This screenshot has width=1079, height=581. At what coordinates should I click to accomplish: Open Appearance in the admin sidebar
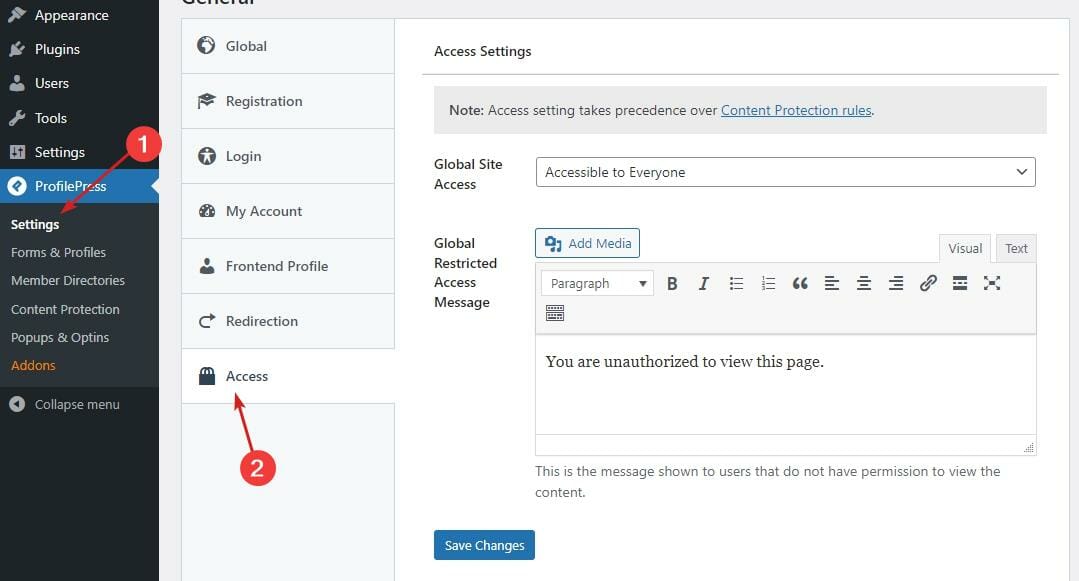point(79,15)
